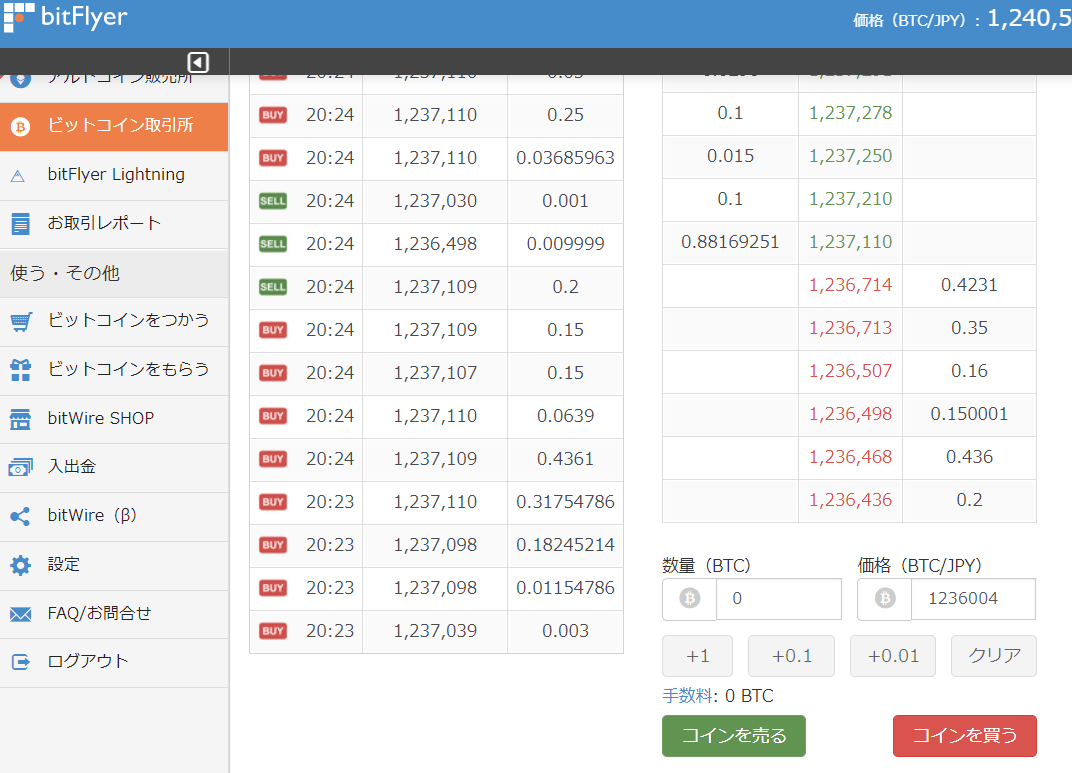Select ask price 1,237,110 in order book
This screenshot has height=773, width=1072.
(850, 243)
